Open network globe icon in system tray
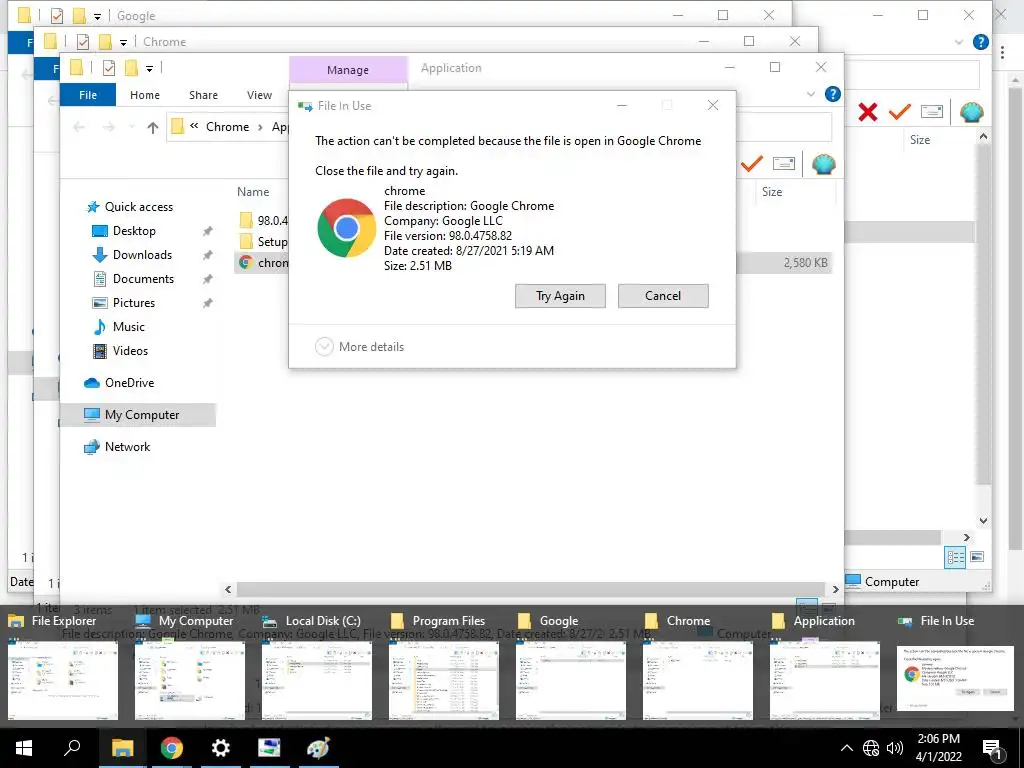The height and width of the screenshot is (768, 1024). tap(871, 748)
